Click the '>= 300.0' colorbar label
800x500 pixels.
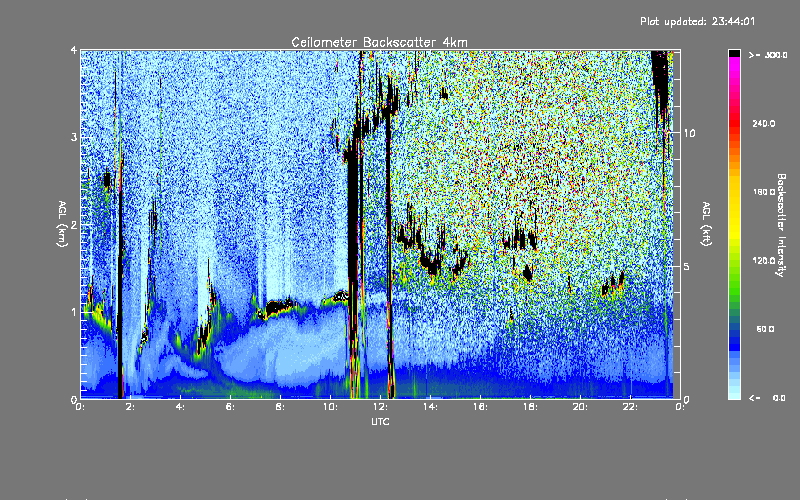768,55
